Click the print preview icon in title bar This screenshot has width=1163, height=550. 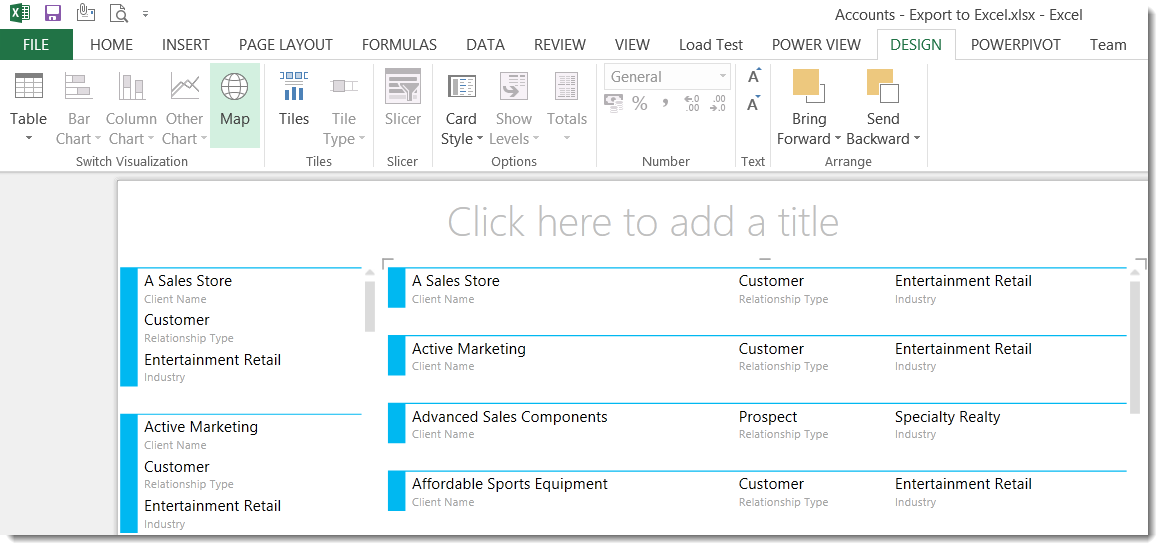coord(119,14)
